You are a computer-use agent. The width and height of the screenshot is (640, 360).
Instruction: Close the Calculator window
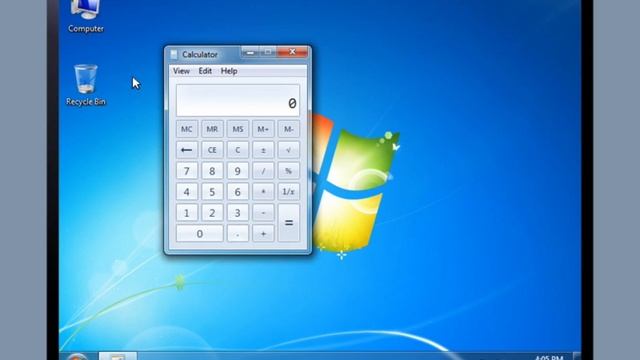tap(292, 52)
